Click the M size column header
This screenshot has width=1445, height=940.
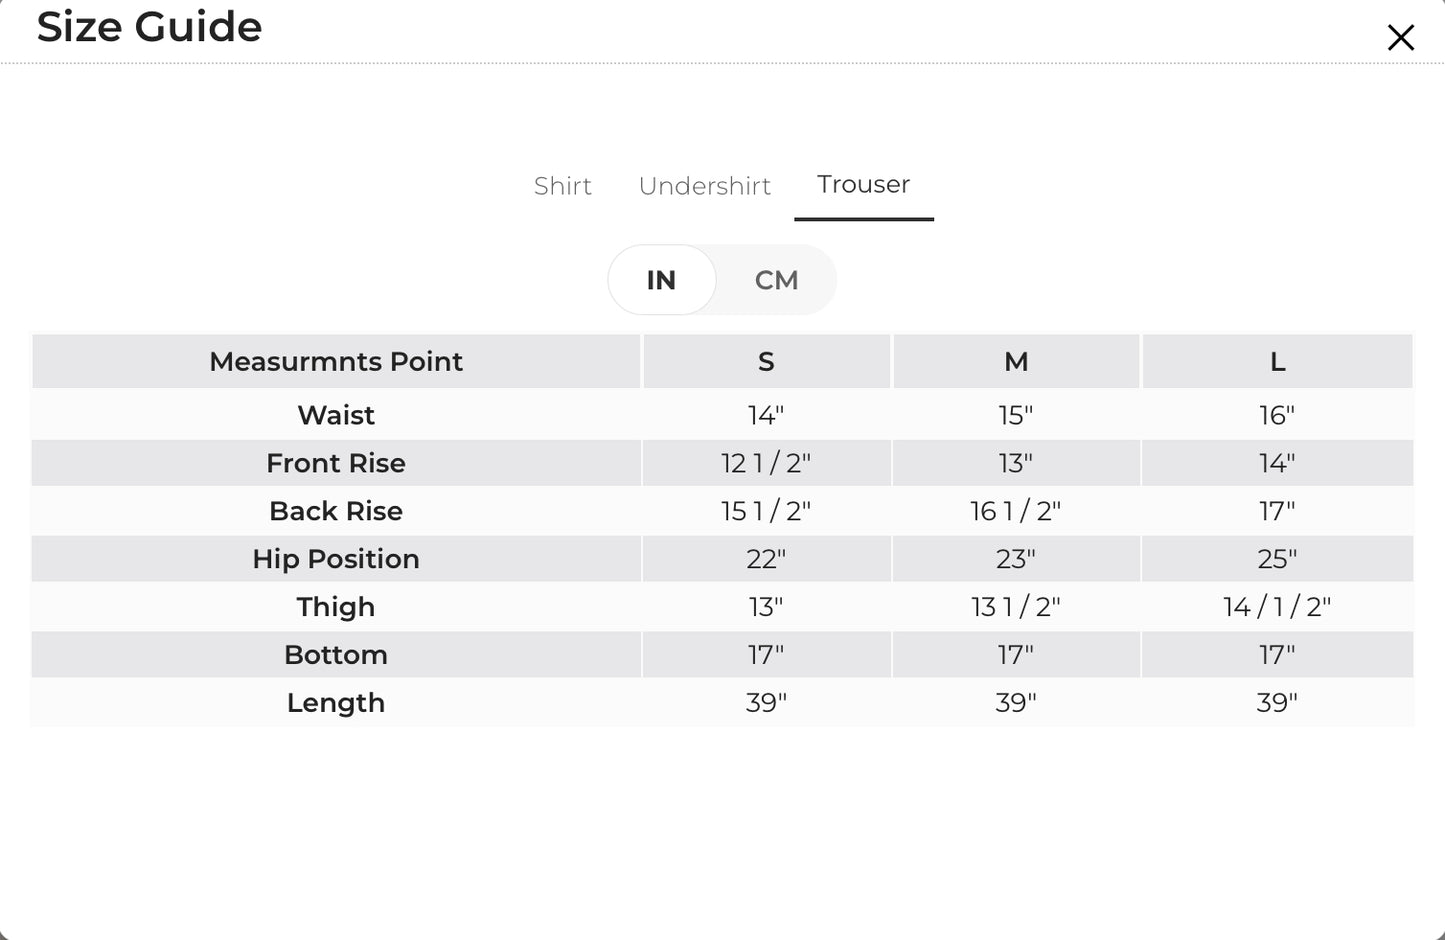tap(1016, 361)
